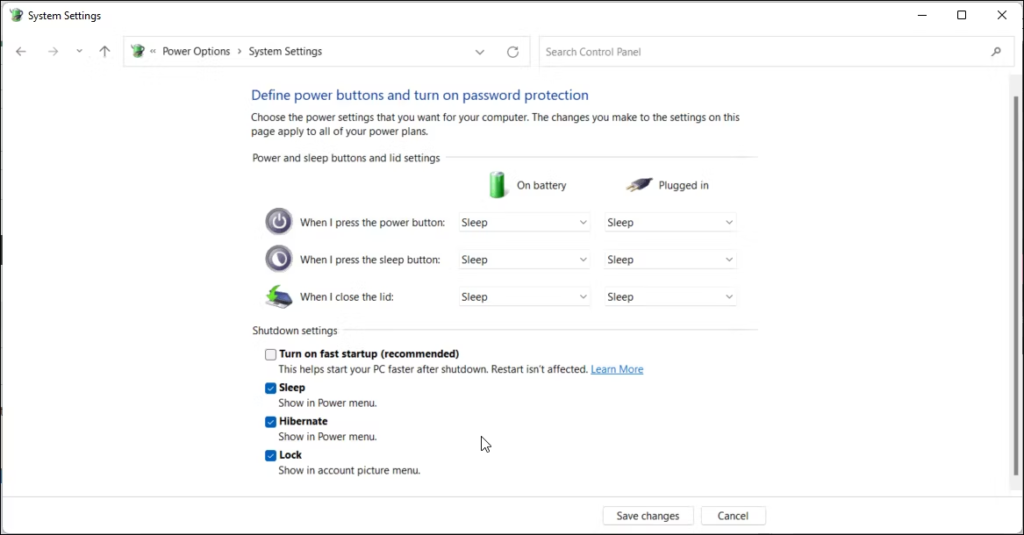1024x535 pixels.
Task: Go up one level with up arrow
Action: click(x=104, y=51)
